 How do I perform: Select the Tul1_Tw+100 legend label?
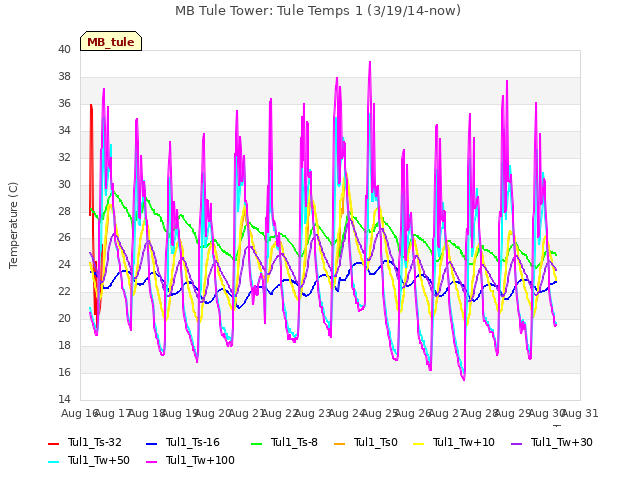[200, 460]
